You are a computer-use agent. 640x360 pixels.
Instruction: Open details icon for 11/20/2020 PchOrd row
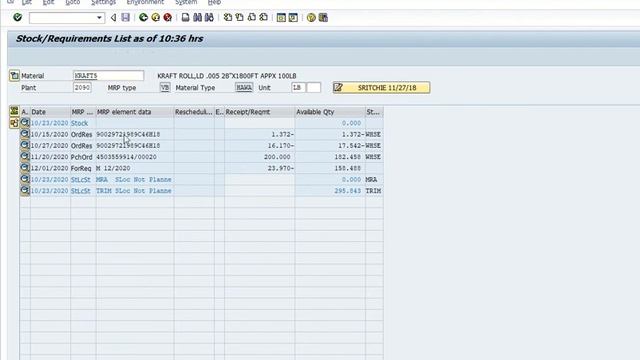click(x=25, y=157)
